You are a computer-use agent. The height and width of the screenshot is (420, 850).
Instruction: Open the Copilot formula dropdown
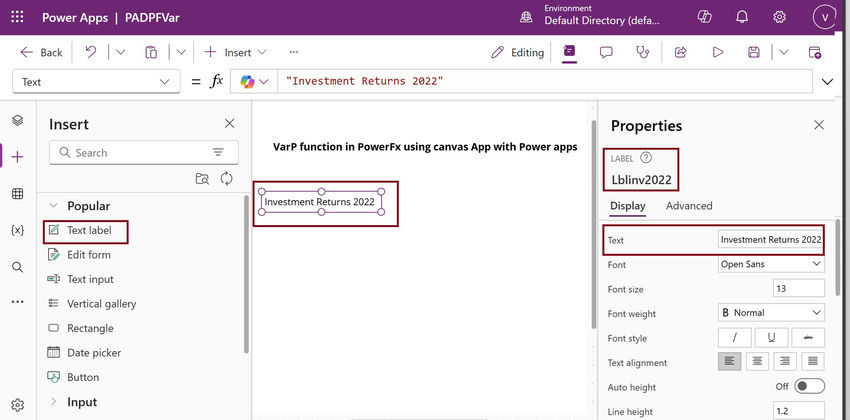tap(254, 82)
